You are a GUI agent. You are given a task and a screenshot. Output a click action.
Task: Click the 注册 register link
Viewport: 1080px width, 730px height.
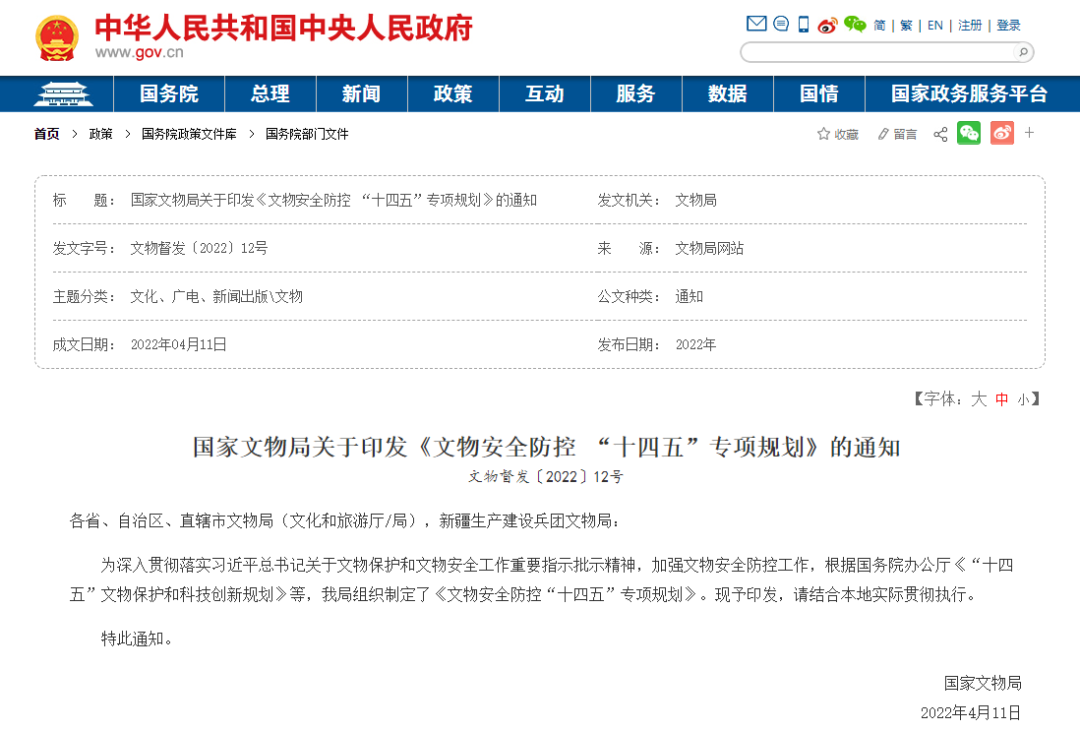[x=970, y=25]
